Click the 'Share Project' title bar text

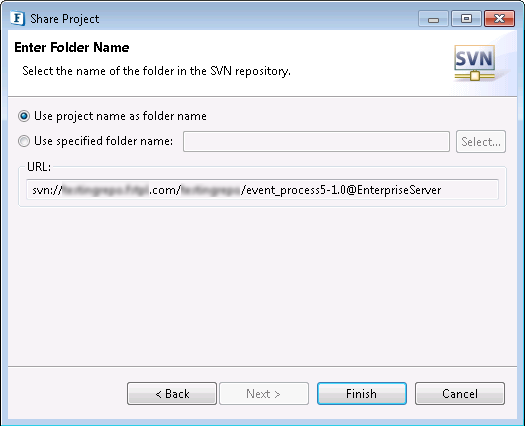coord(65,19)
